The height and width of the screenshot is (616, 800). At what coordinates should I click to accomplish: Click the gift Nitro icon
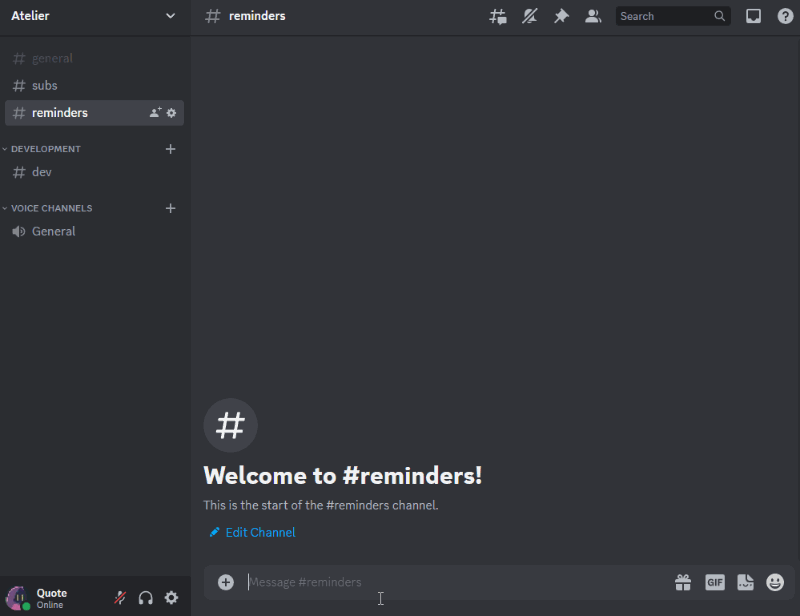click(683, 582)
